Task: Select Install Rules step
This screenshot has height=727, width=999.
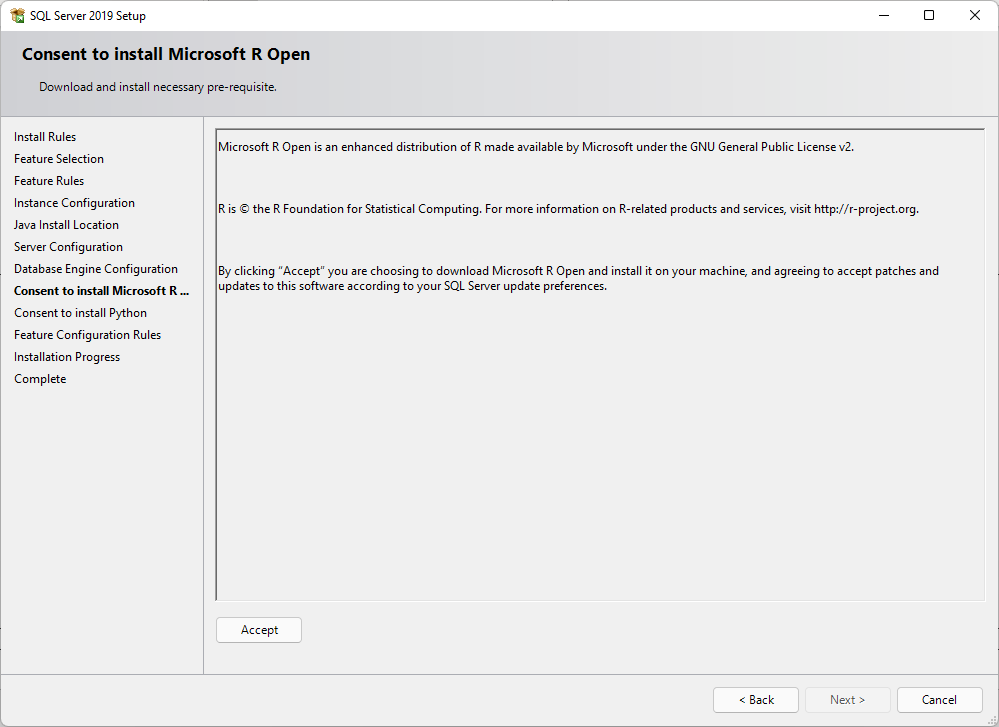Action: [x=45, y=137]
